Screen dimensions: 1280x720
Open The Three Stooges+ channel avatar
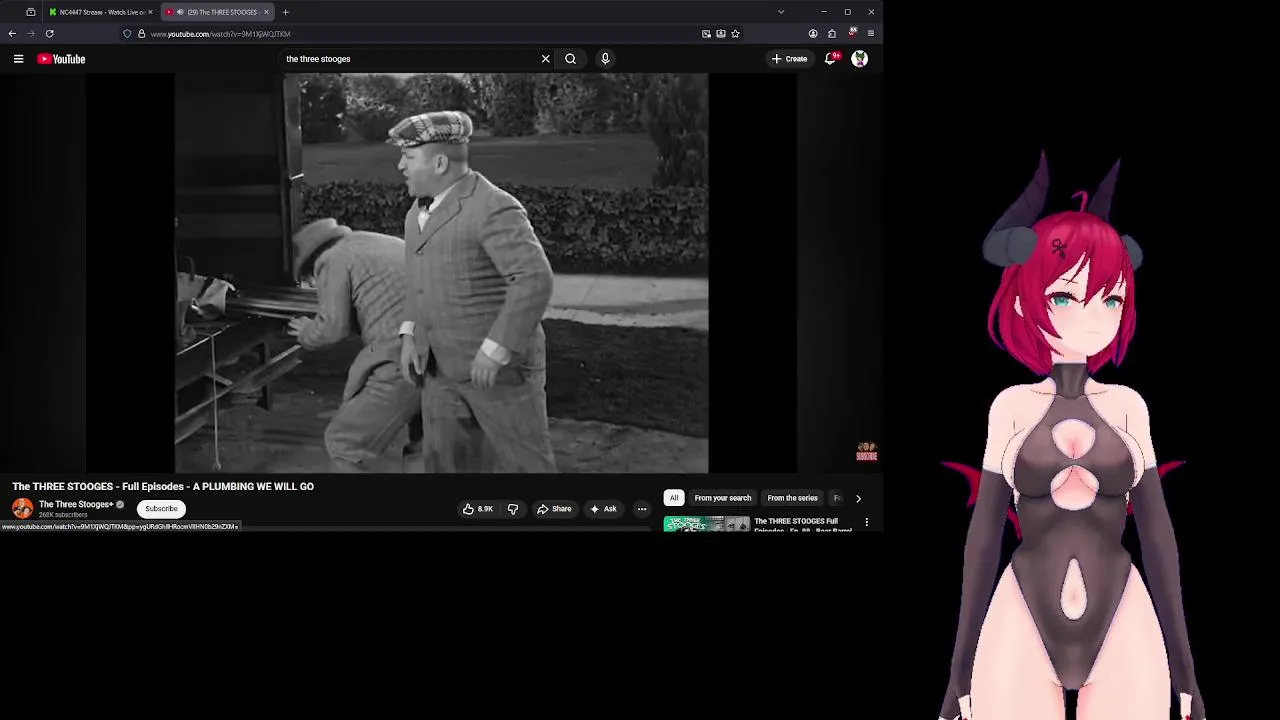click(22, 509)
